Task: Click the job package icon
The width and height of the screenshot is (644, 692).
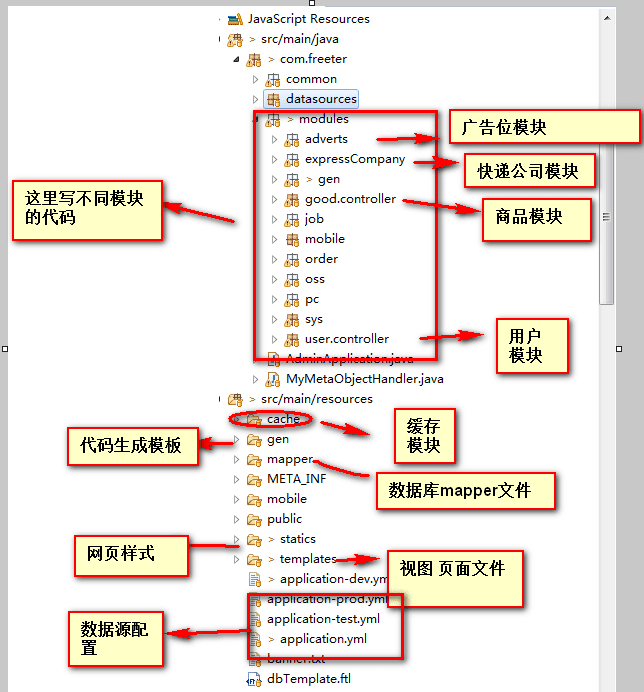Action: (292, 220)
